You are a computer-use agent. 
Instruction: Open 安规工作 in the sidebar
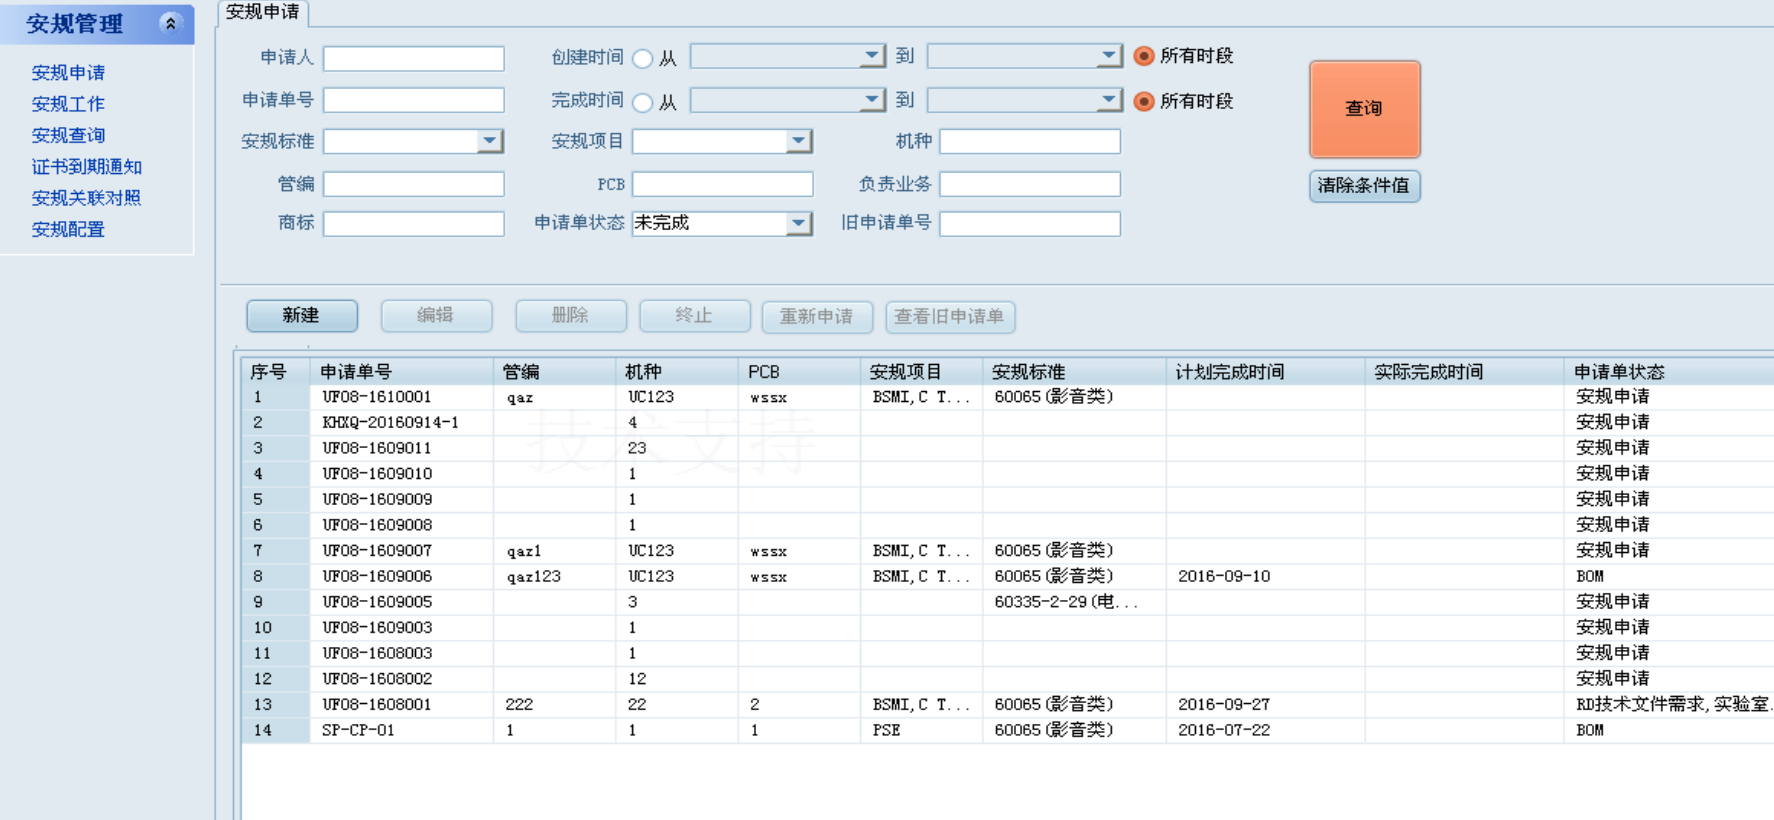coord(68,104)
